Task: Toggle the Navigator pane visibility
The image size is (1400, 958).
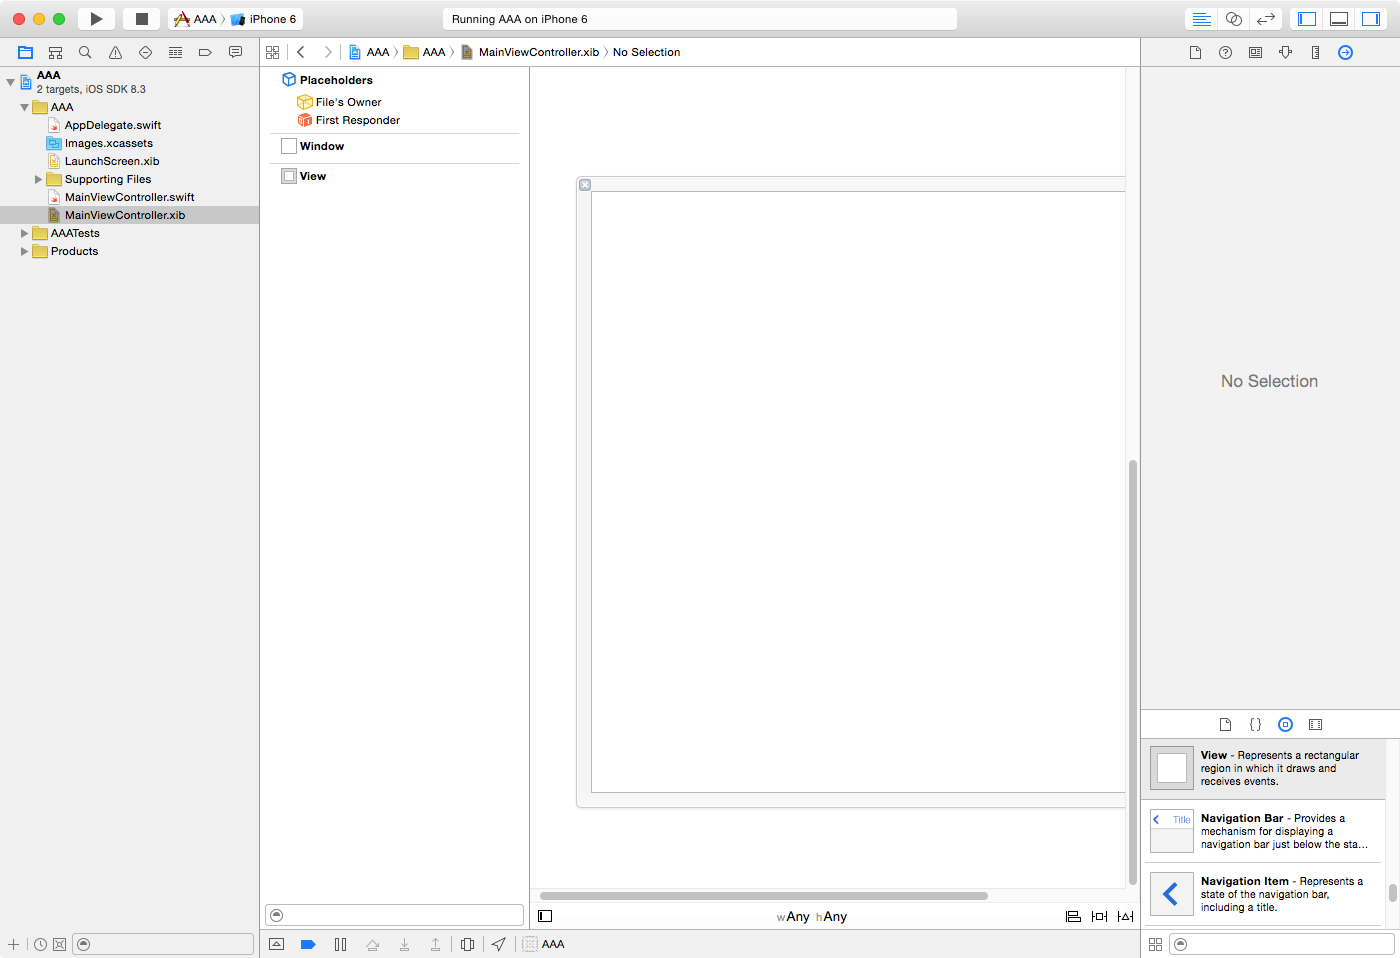Action: [x=1307, y=19]
